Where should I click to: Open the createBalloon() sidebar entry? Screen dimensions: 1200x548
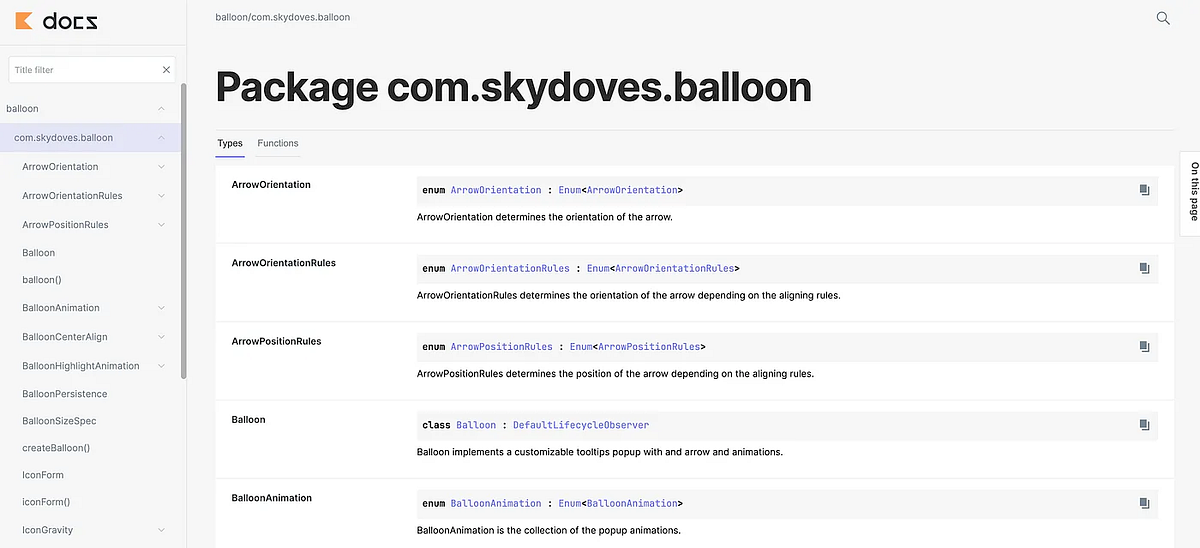coord(56,448)
